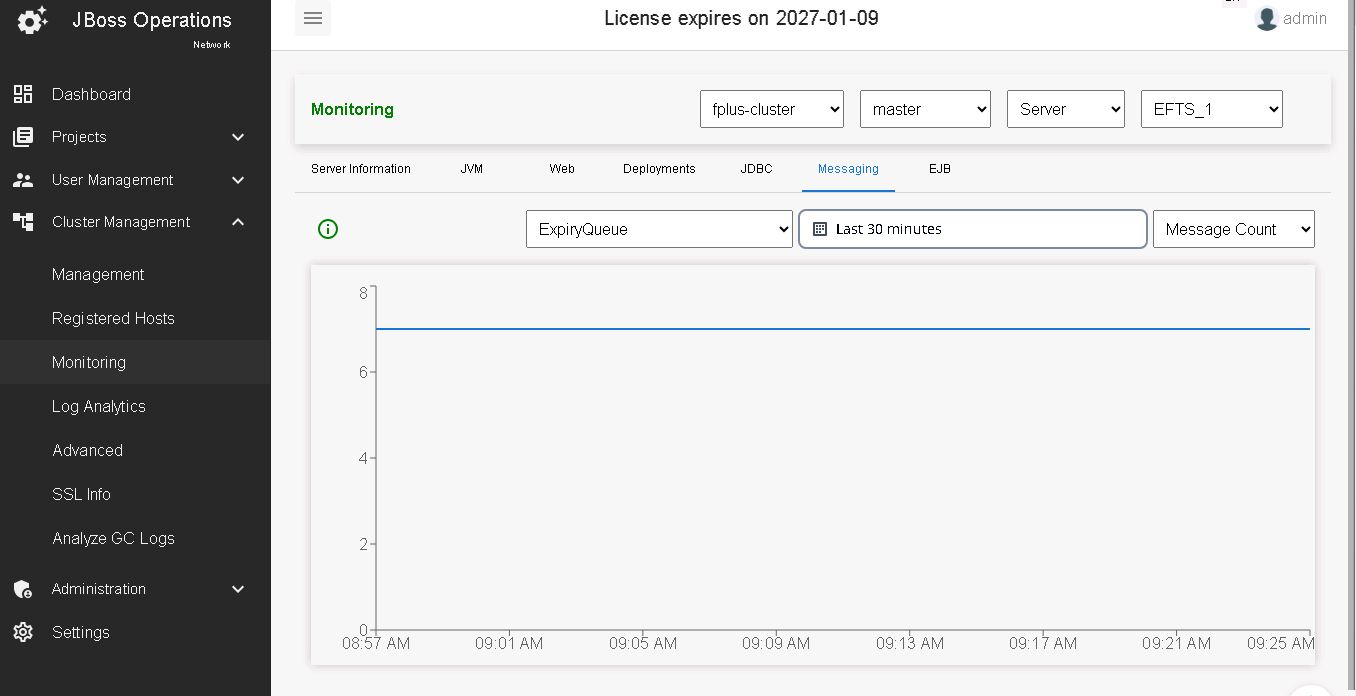Click the User Management people icon

point(23,180)
